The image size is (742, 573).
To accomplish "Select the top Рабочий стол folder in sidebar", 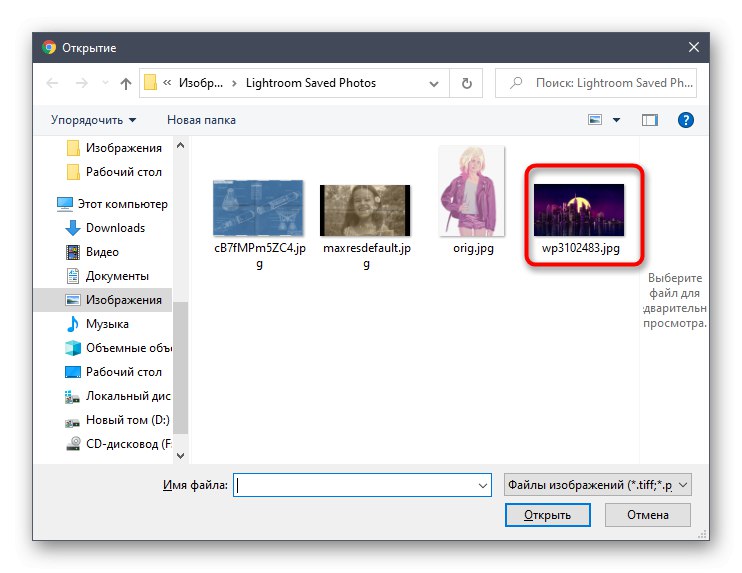I will [114, 172].
